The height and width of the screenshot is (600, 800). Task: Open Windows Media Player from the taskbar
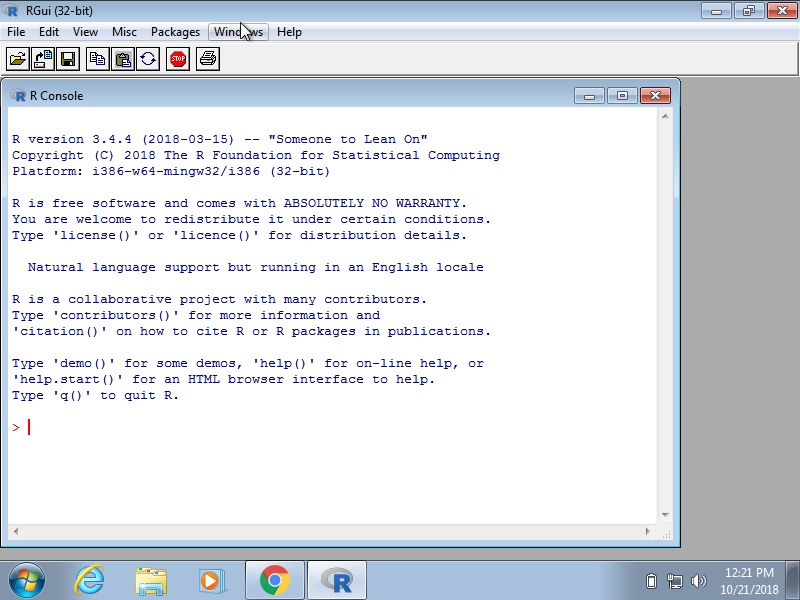click(212, 580)
